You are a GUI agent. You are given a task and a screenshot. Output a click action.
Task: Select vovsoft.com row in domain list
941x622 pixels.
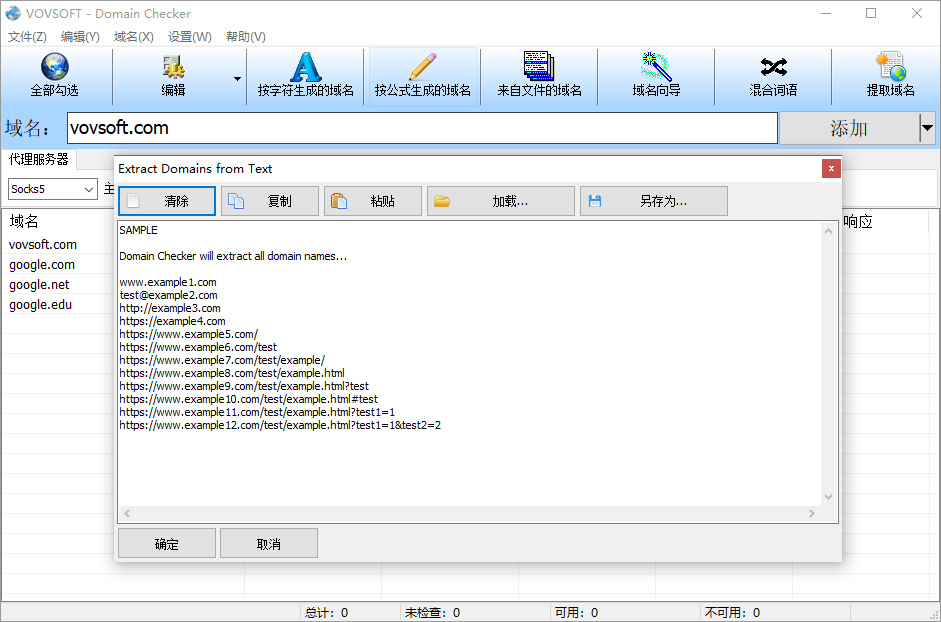coord(43,244)
